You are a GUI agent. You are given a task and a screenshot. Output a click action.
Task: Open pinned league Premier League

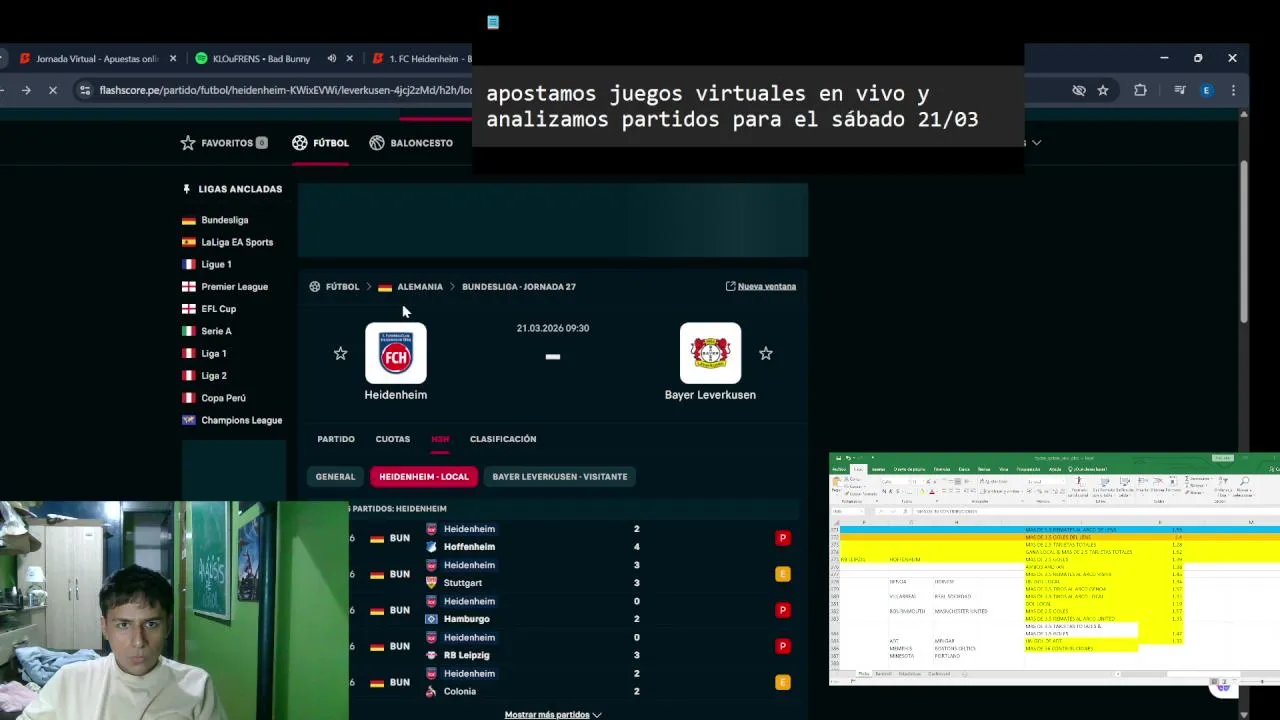pos(234,287)
